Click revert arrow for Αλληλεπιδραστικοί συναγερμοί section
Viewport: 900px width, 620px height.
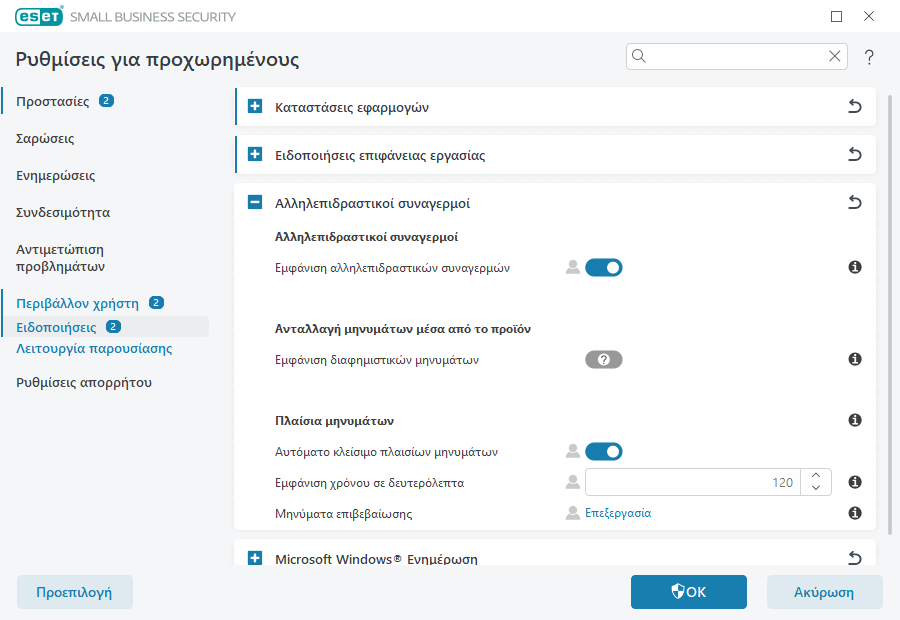tap(855, 203)
